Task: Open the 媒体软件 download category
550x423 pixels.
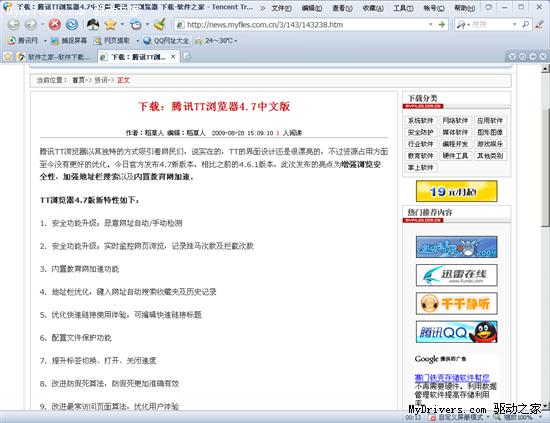Action: click(x=455, y=132)
